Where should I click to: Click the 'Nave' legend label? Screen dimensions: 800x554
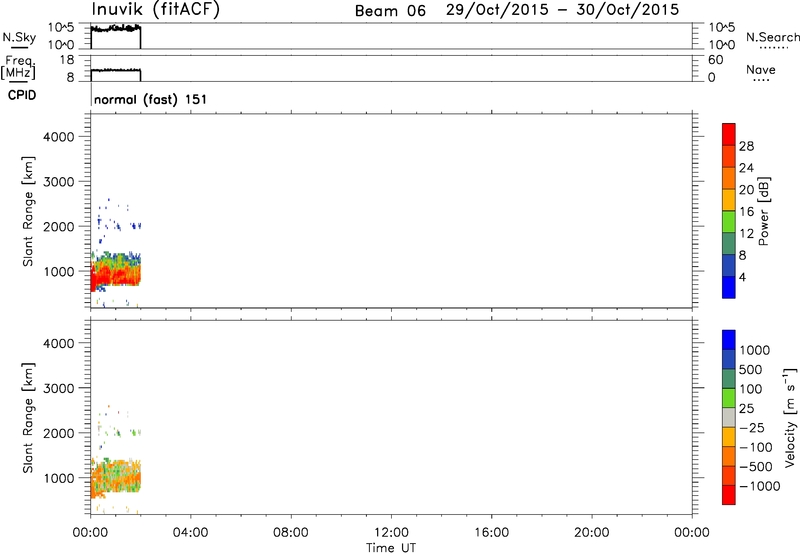(x=761, y=69)
